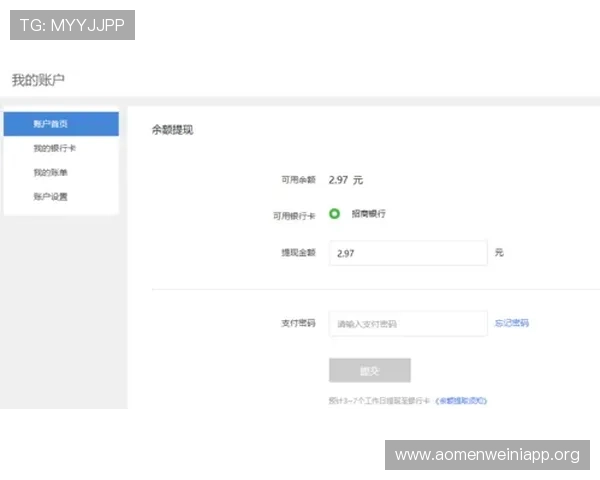Click the available balance value 2.97 元

click(x=346, y=180)
